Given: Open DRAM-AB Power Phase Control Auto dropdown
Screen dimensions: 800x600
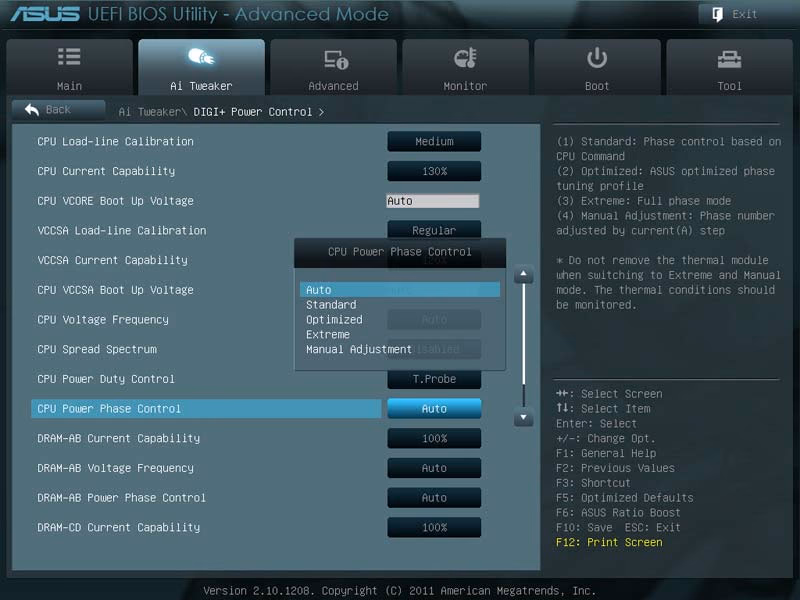Looking at the screenshot, I should pos(434,497).
